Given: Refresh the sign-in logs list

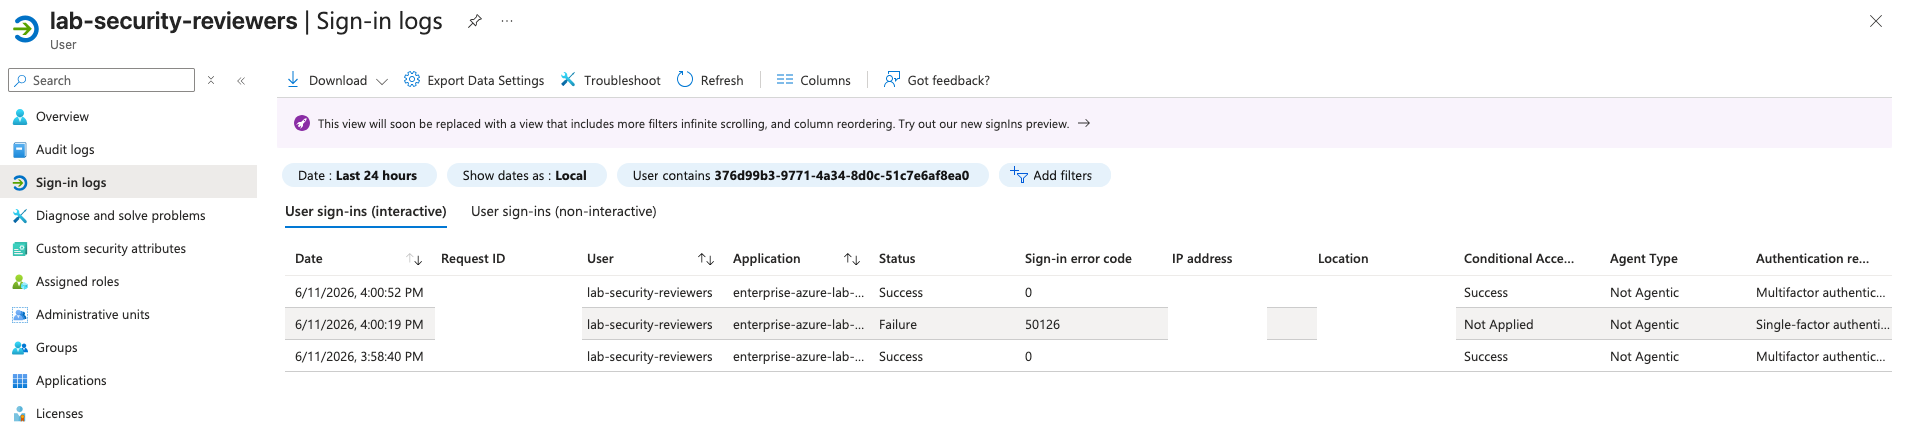Looking at the screenshot, I should pos(710,80).
